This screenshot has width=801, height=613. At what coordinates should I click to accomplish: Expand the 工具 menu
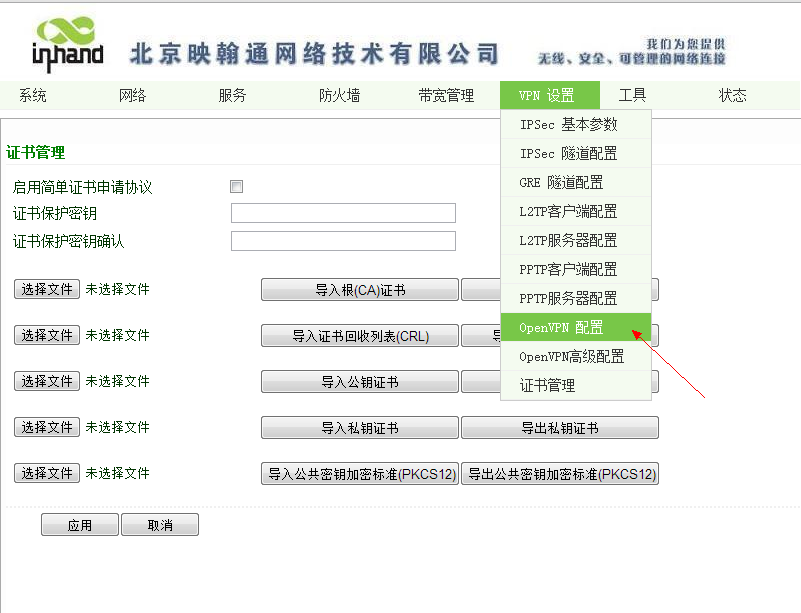[633, 96]
